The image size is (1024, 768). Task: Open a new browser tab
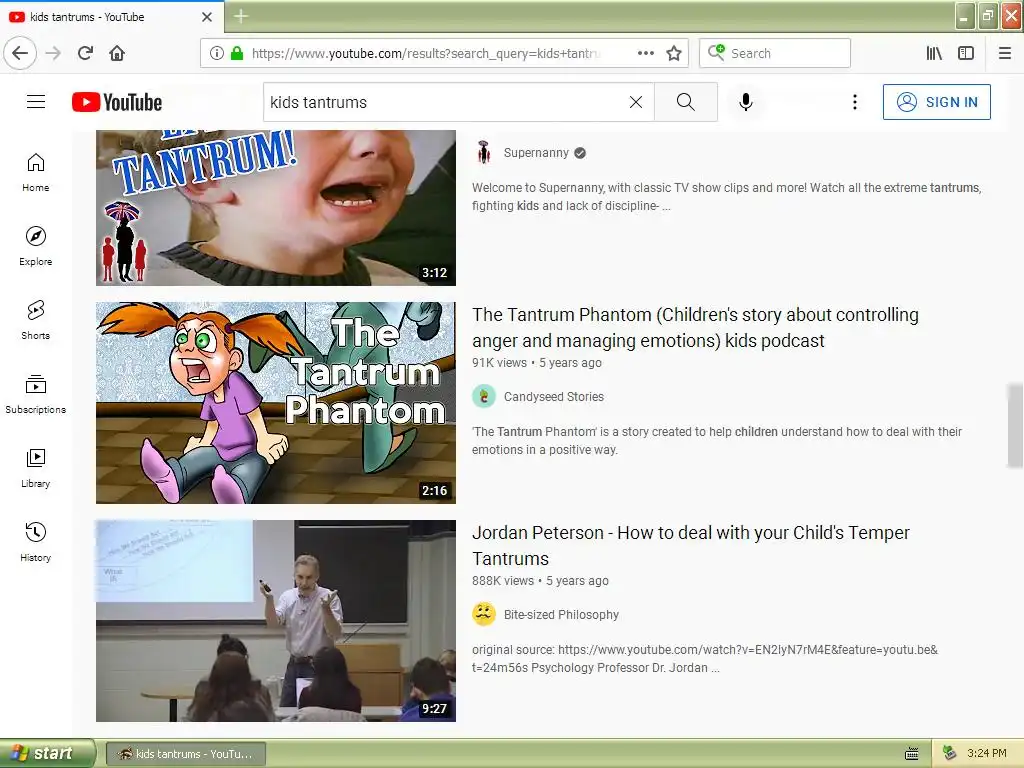pyautogui.click(x=240, y=16)
